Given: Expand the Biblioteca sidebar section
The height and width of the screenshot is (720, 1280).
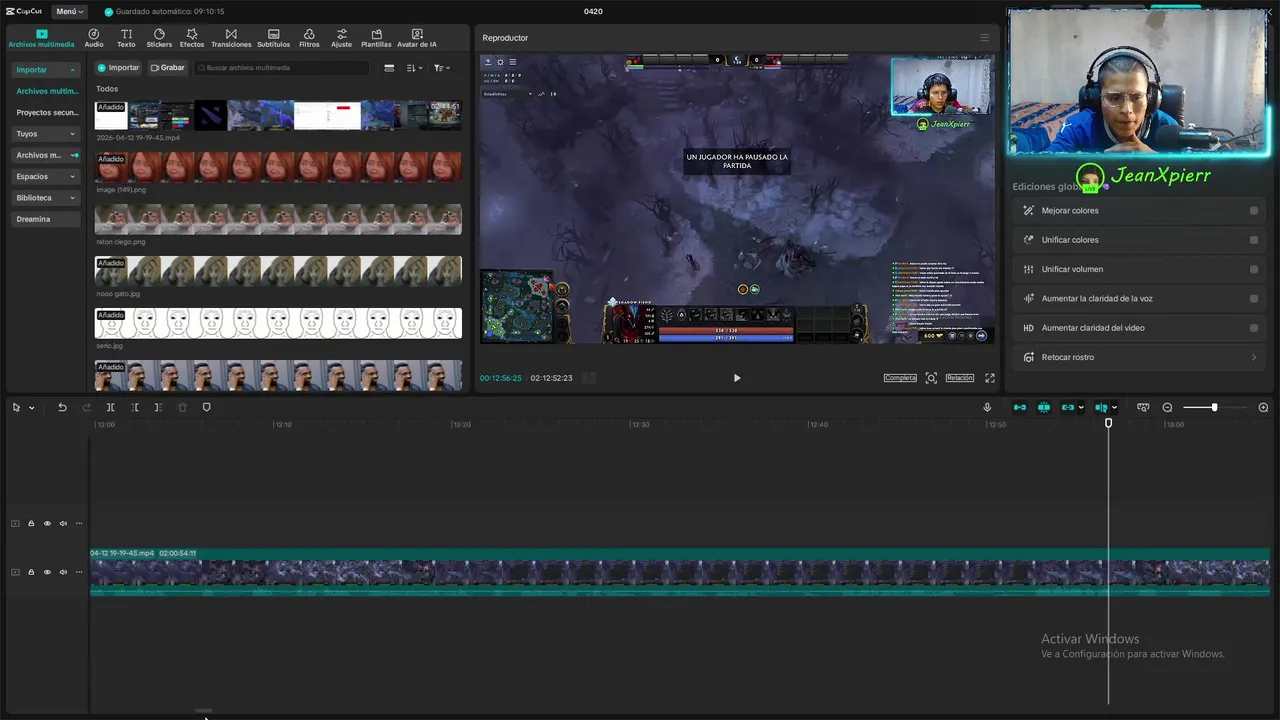Looking at the screenshot, I should point(45,198).
